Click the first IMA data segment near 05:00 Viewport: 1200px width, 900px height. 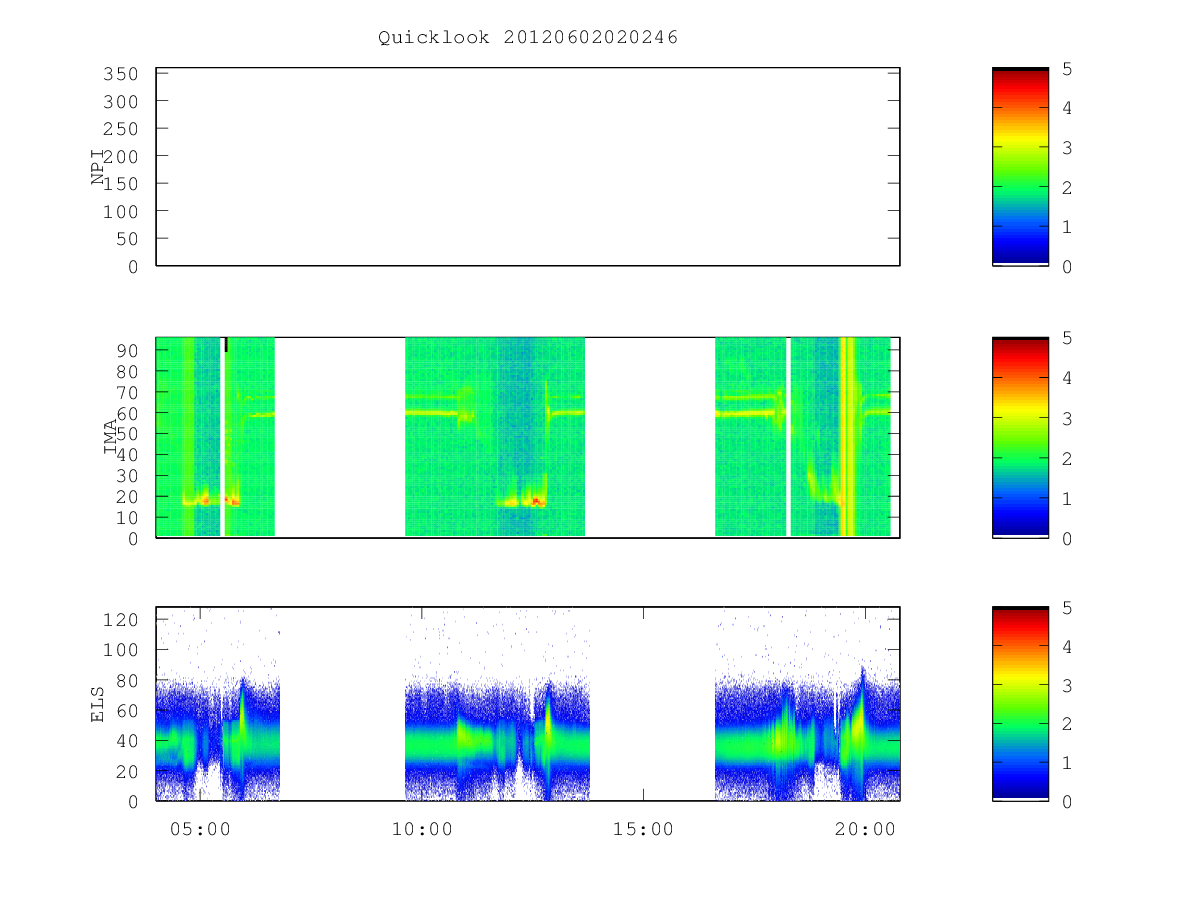tap(215, 437)
